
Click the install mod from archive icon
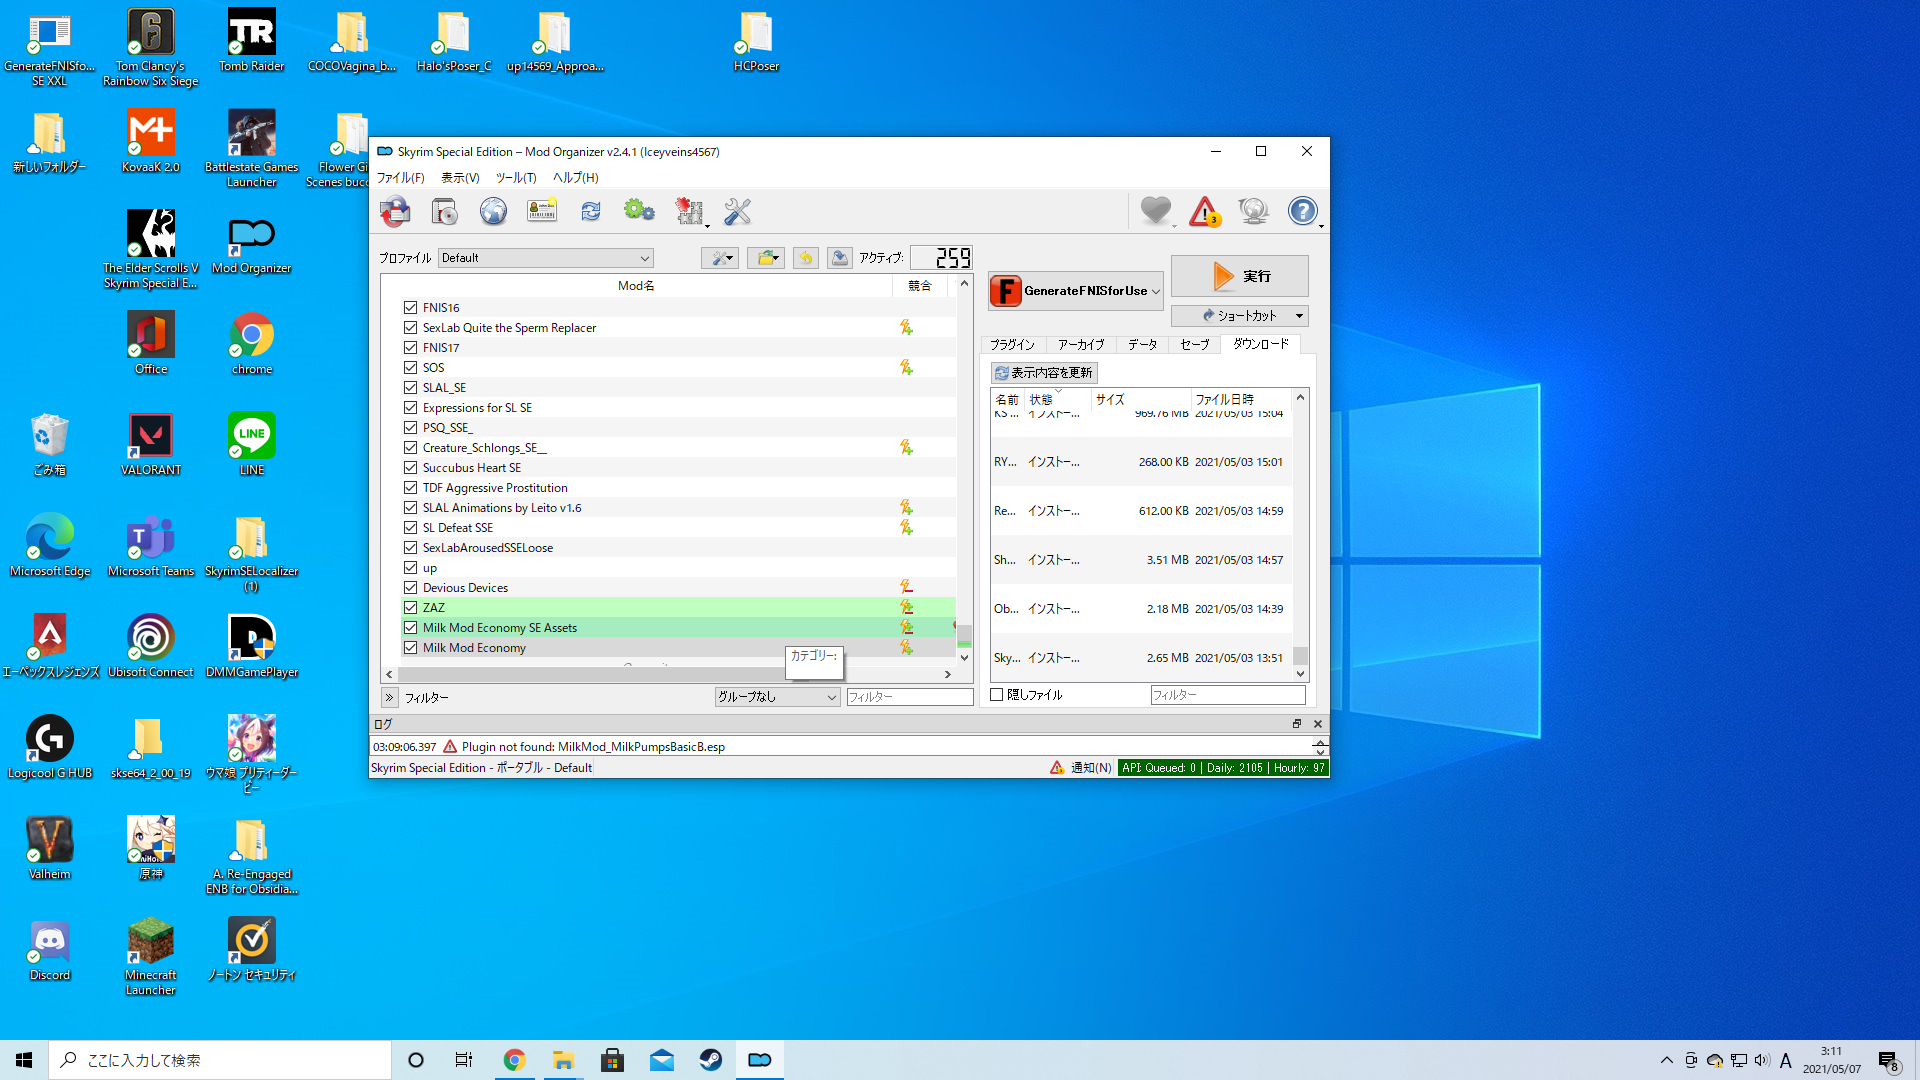395,211
